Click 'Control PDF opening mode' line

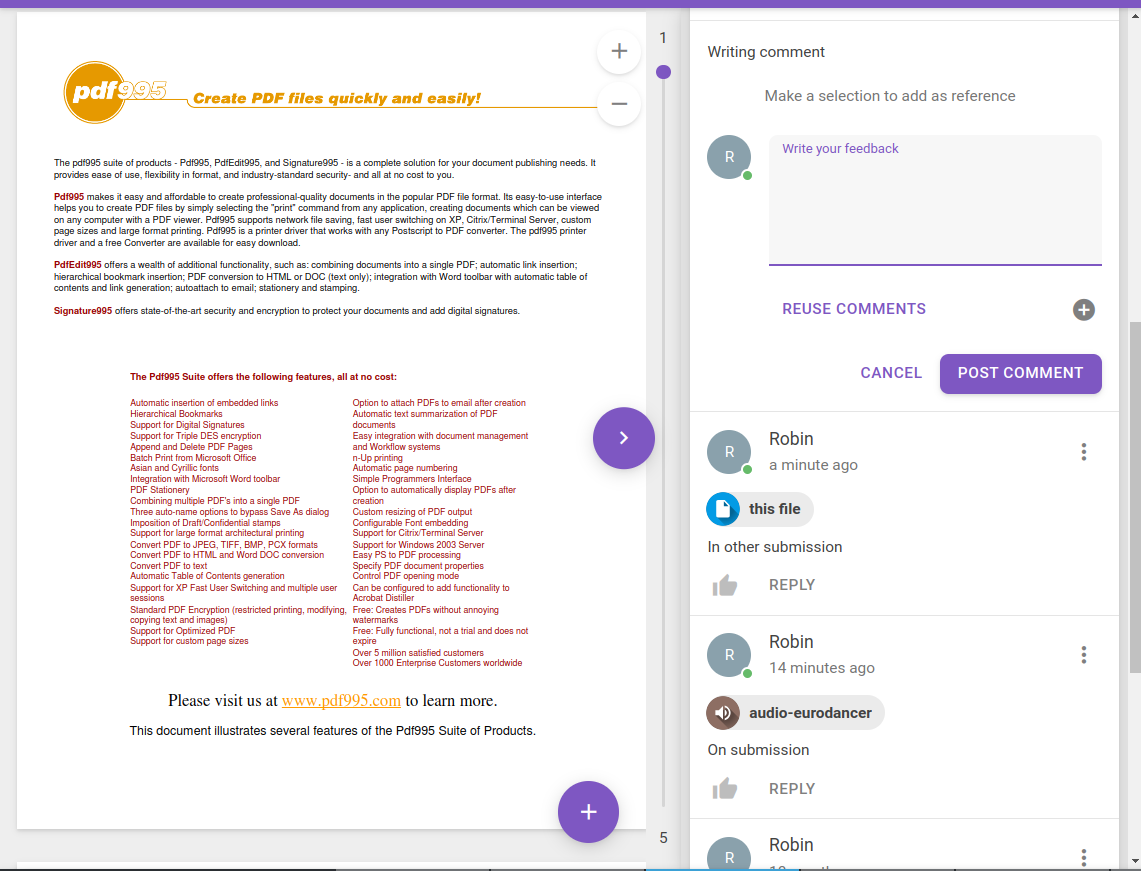point(405,576)
